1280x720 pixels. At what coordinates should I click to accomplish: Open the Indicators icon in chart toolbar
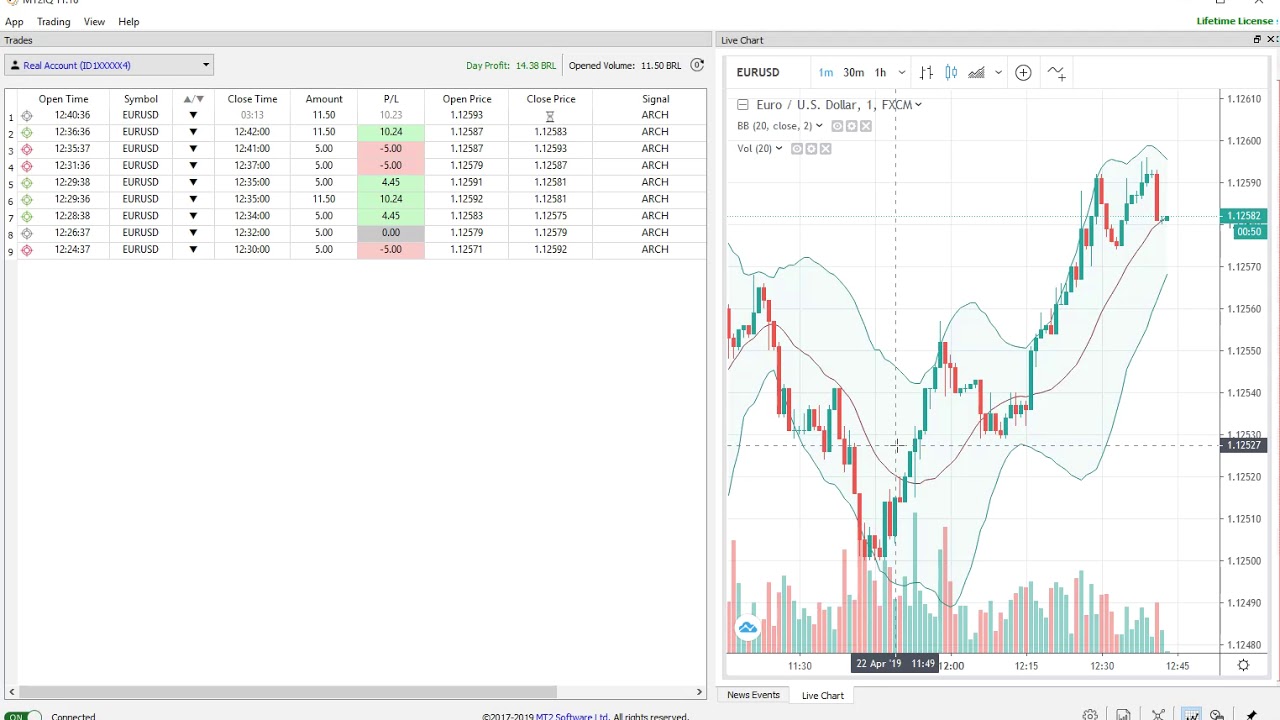[x=1057, y=72]
